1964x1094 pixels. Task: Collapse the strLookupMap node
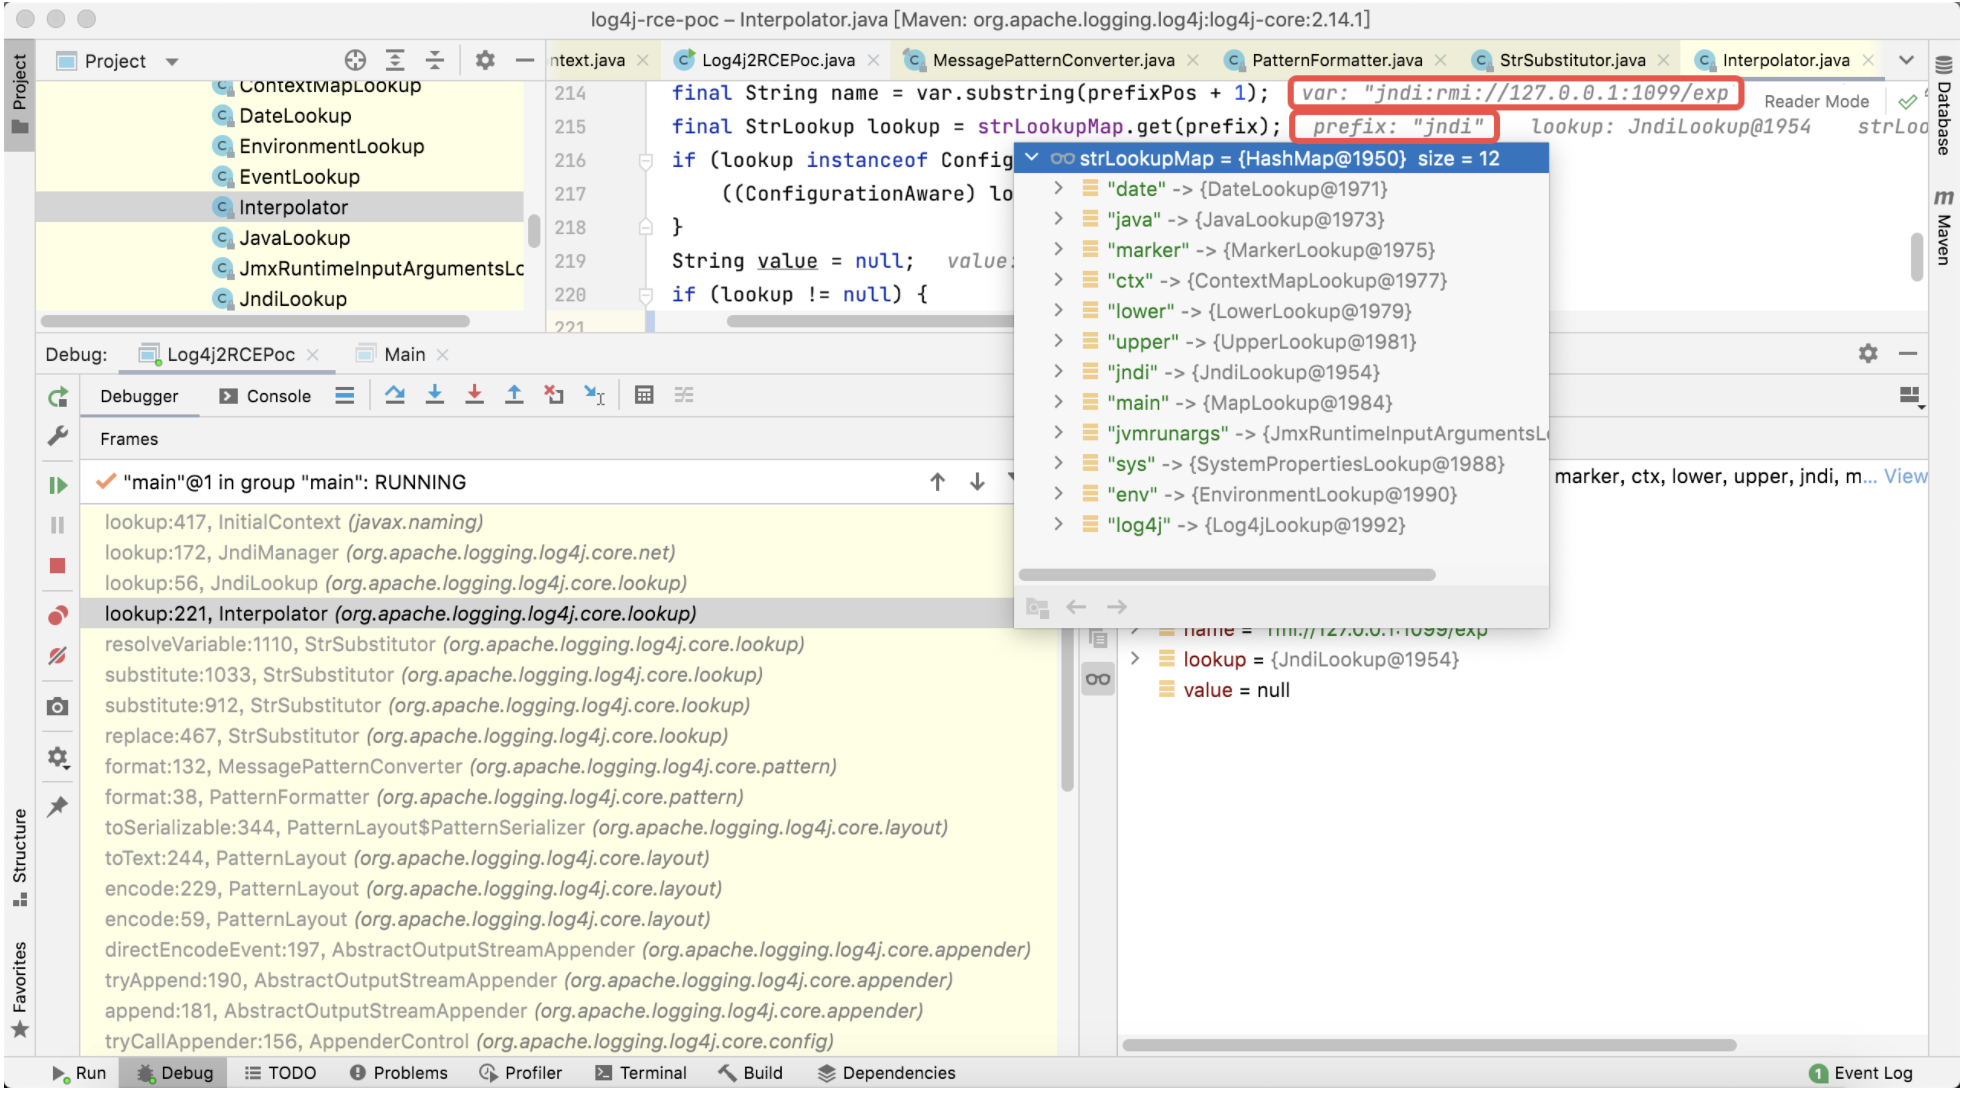1032,158
